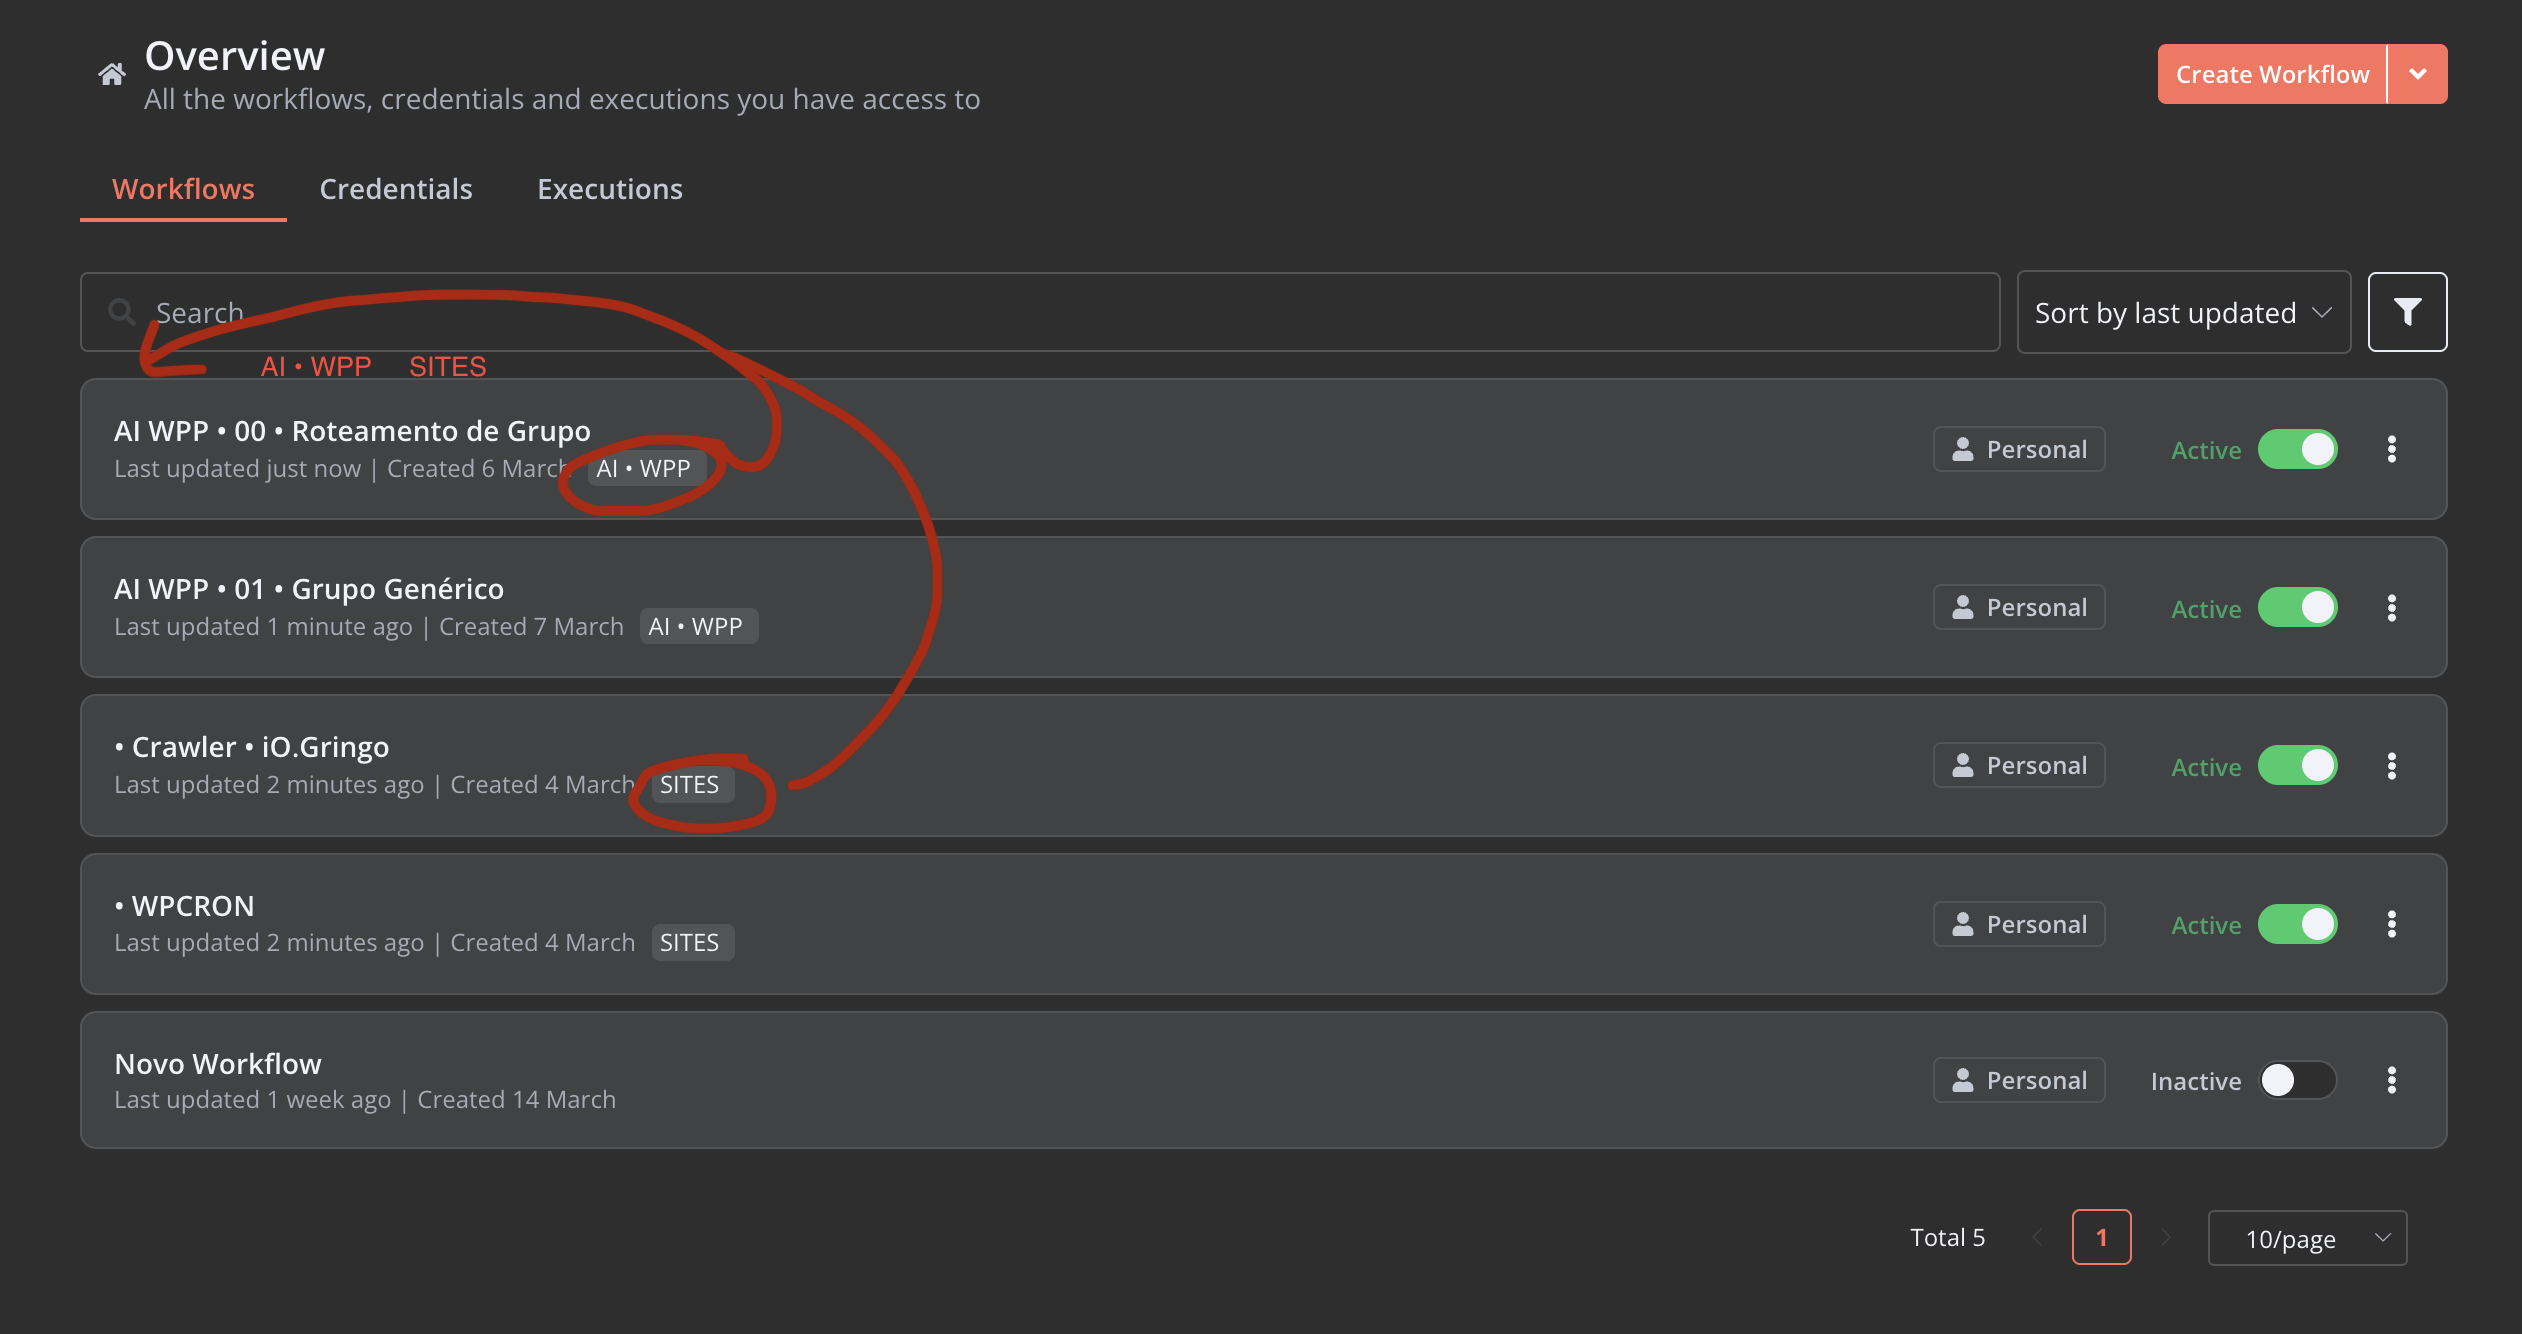Toggle Crawler iO.Gringo active switch
The image size is (2522, 1334).
2297,766
